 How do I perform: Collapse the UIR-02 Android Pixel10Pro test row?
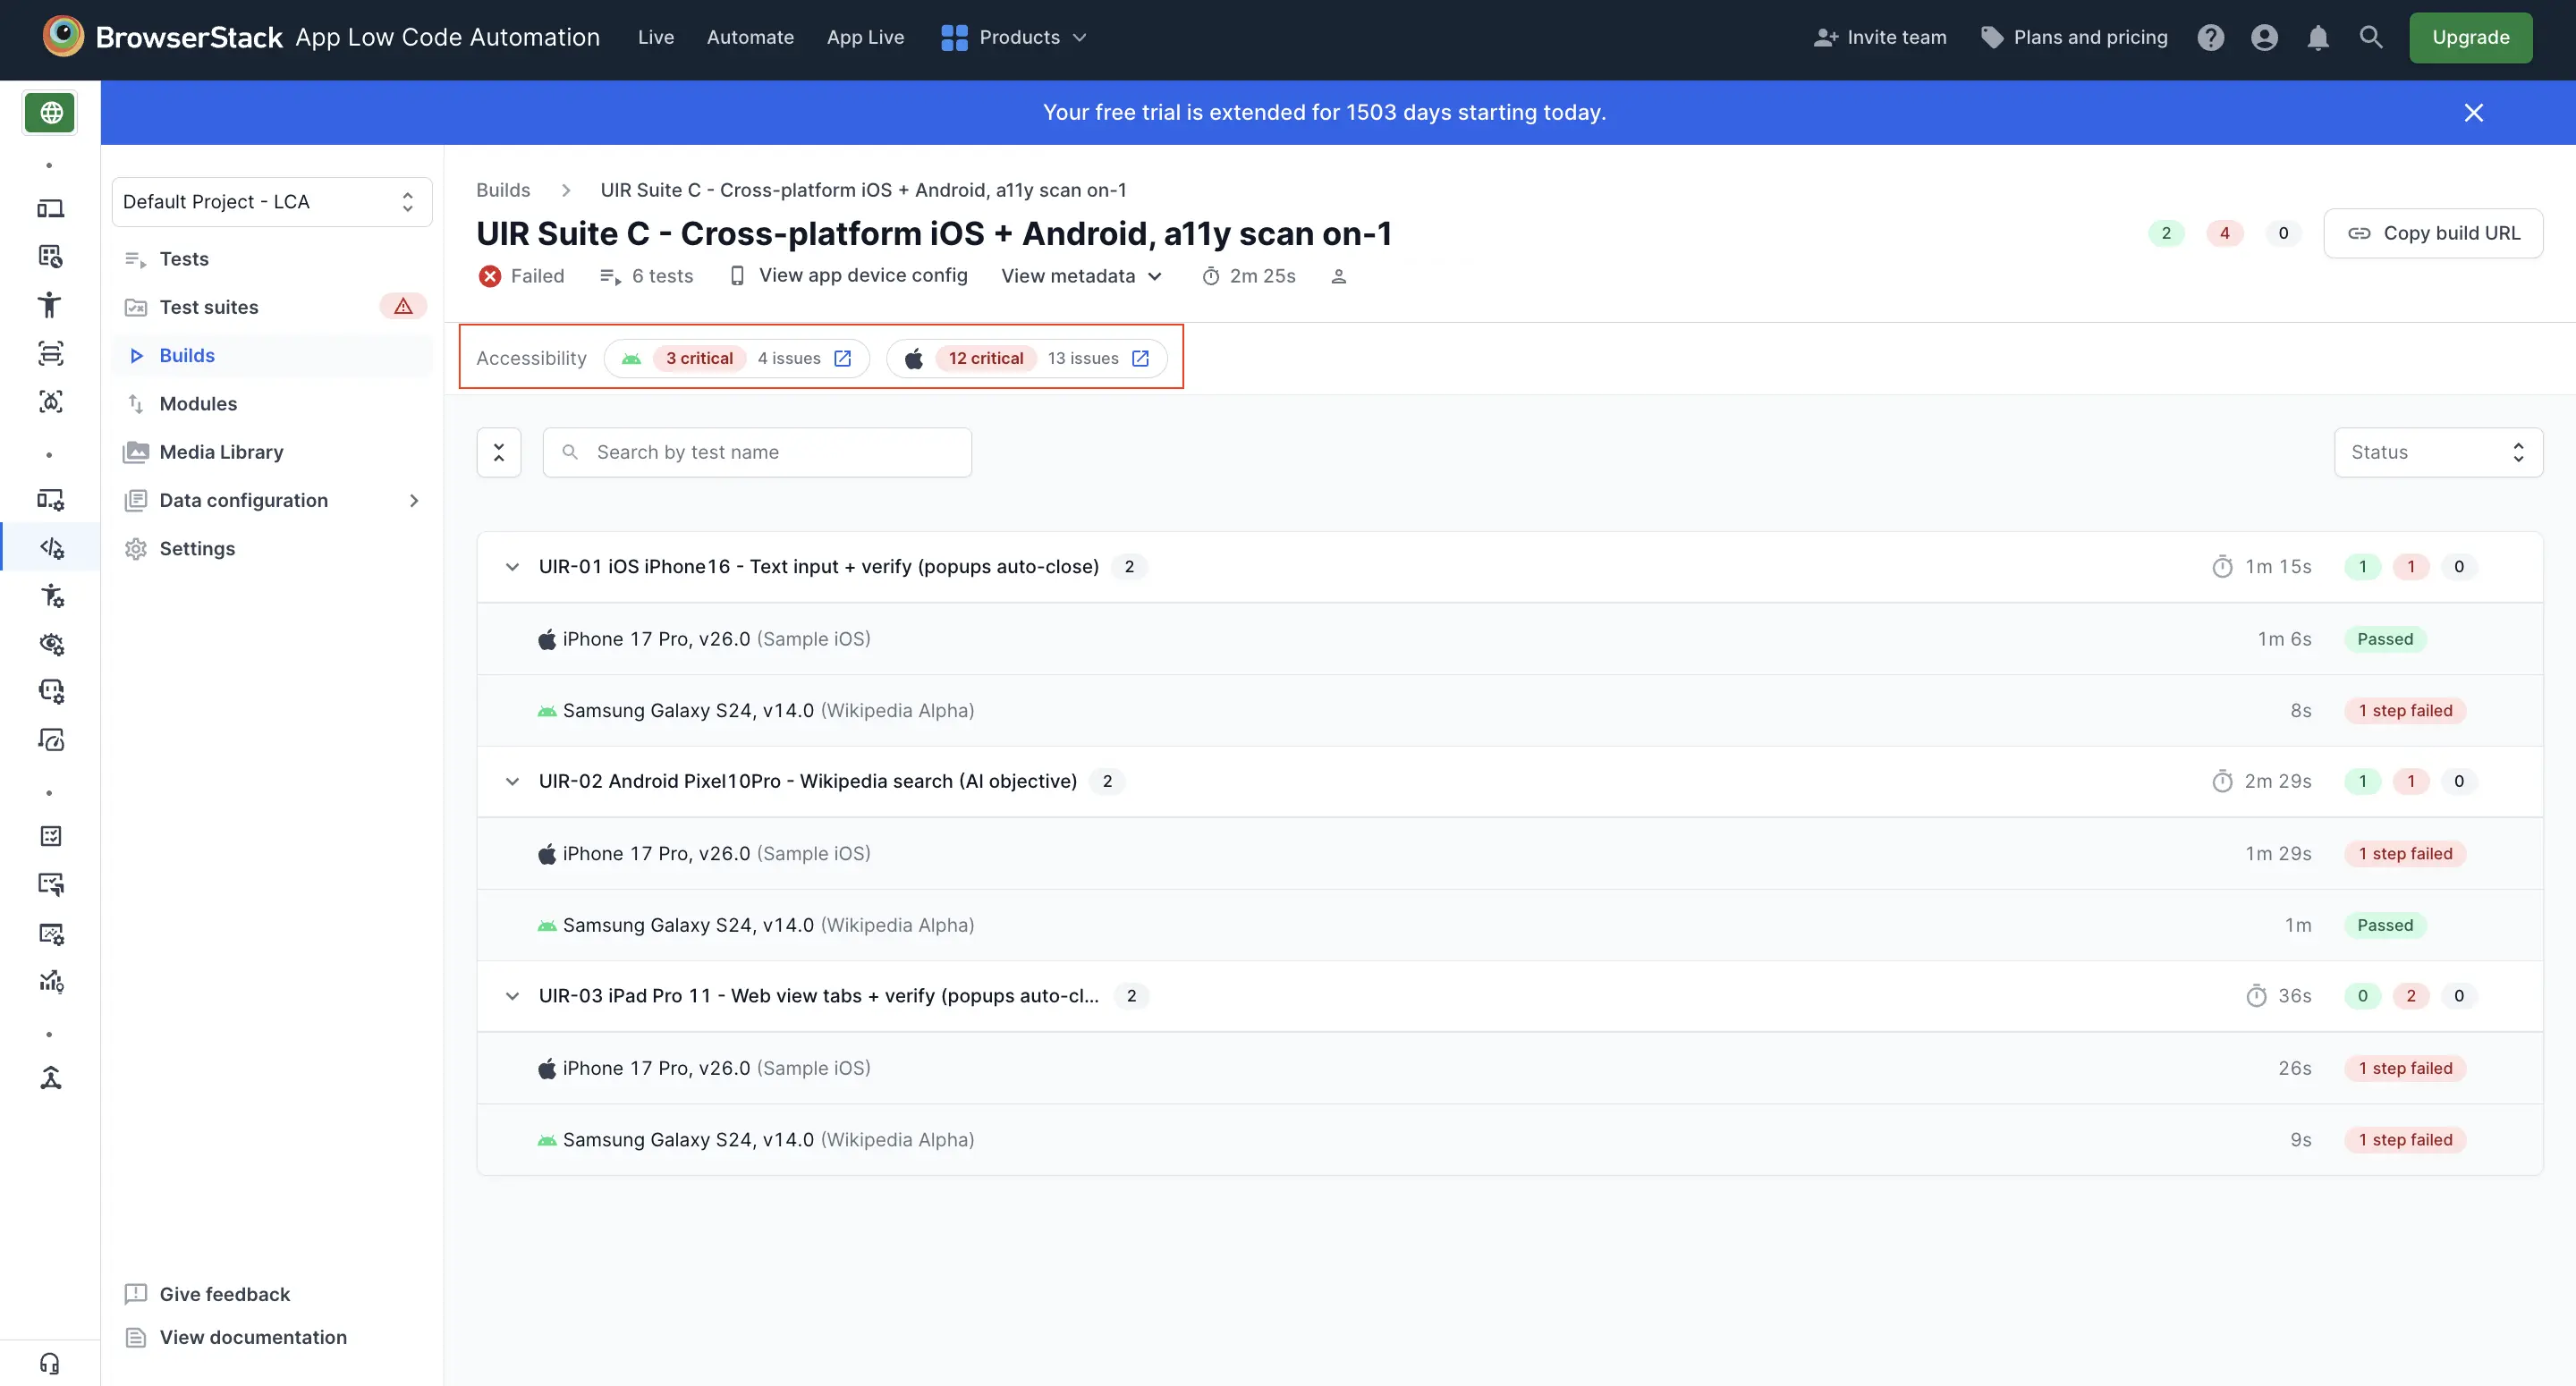[512, 781]
